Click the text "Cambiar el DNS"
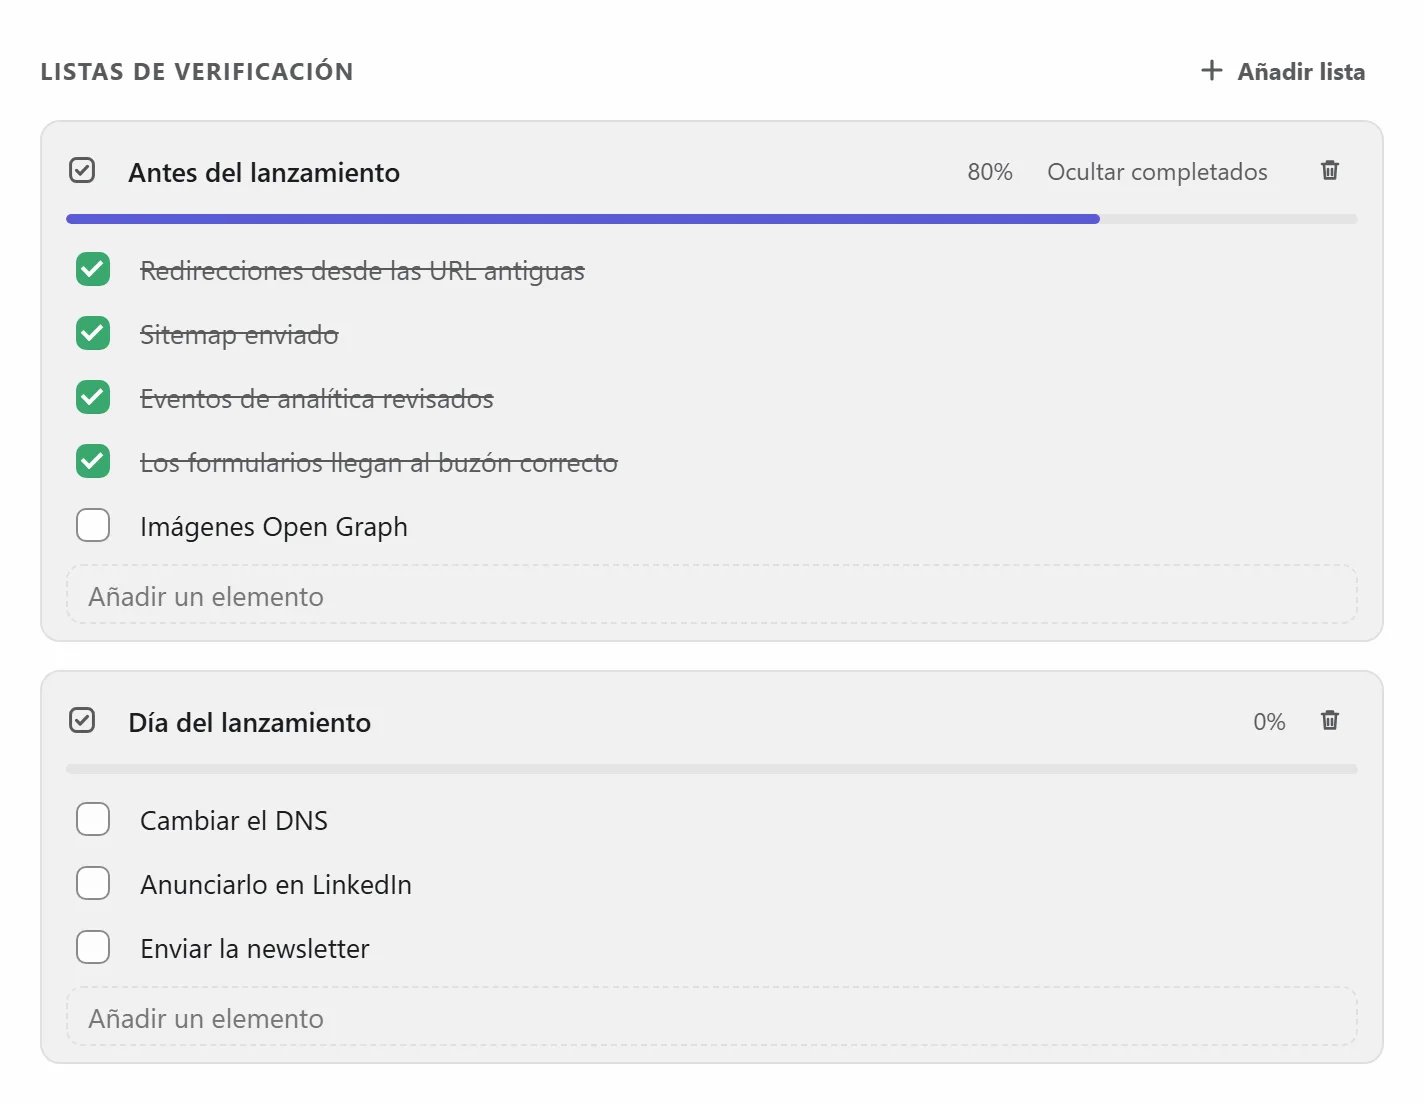1424x1104 pixels. coord(234,821)
